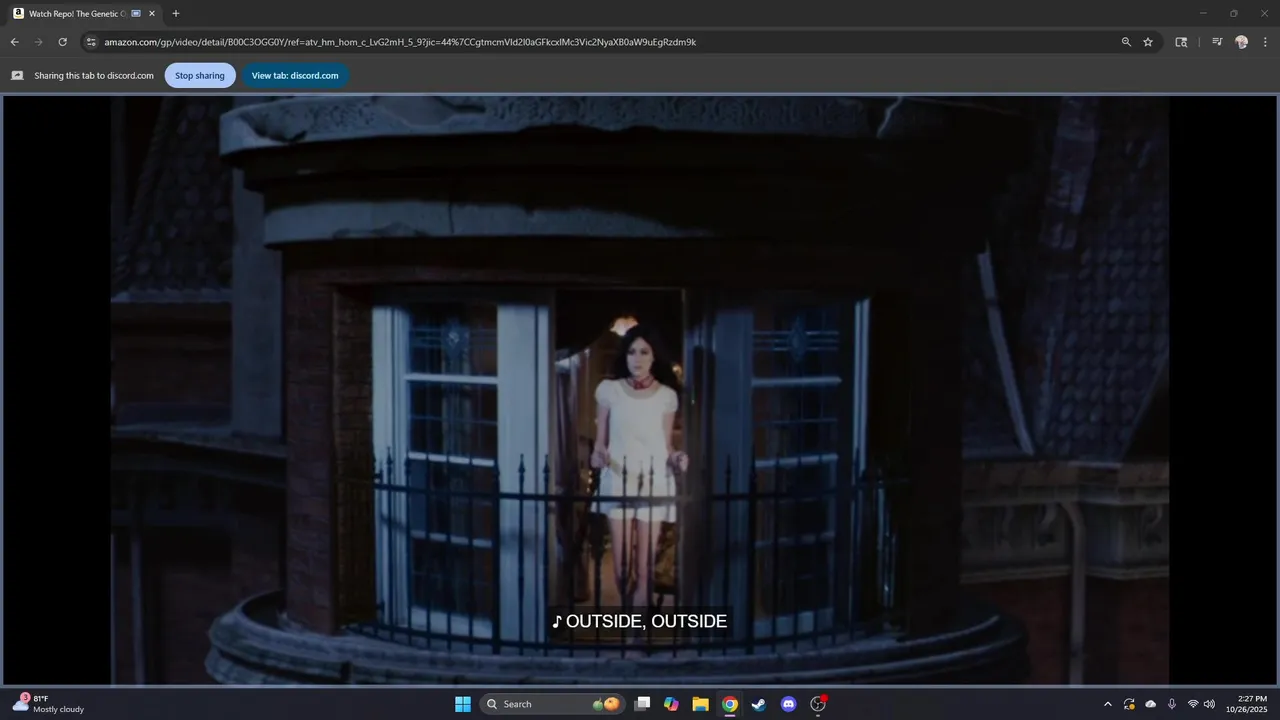Screen dimensions: 1280x720
Task: Click the tab media-playing indicator icon
Action: click(136, 14)
